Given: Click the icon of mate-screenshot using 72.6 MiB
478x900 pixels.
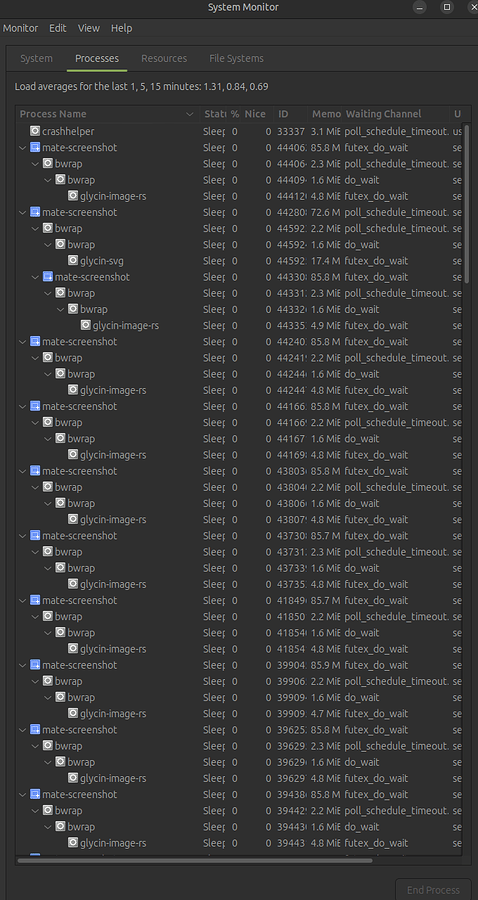Looking at the screenshot, I should click(35, 212).
